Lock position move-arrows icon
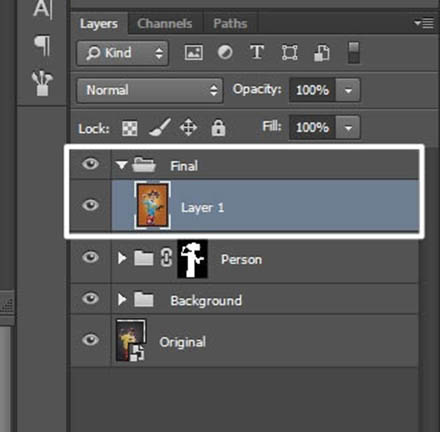The height and width of the screenshot is (432, 440). [x=188, y=127]
